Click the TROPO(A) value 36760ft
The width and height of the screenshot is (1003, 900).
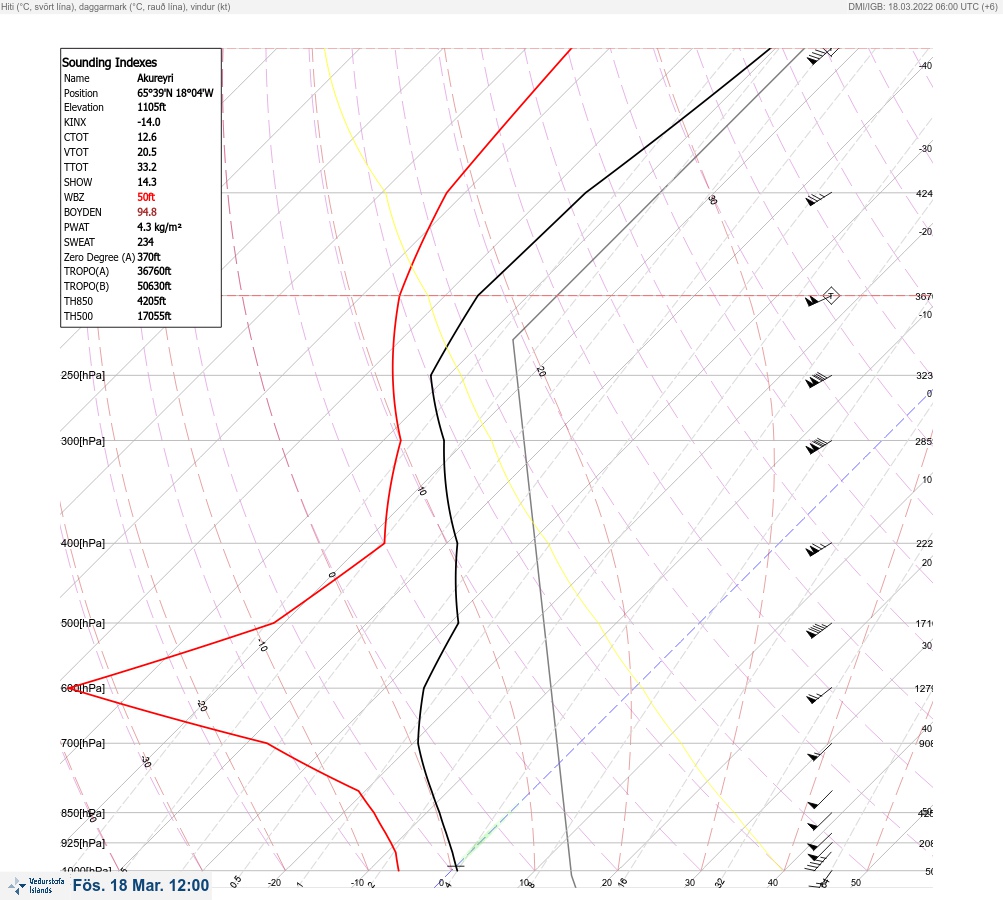(x=154, y=271)
